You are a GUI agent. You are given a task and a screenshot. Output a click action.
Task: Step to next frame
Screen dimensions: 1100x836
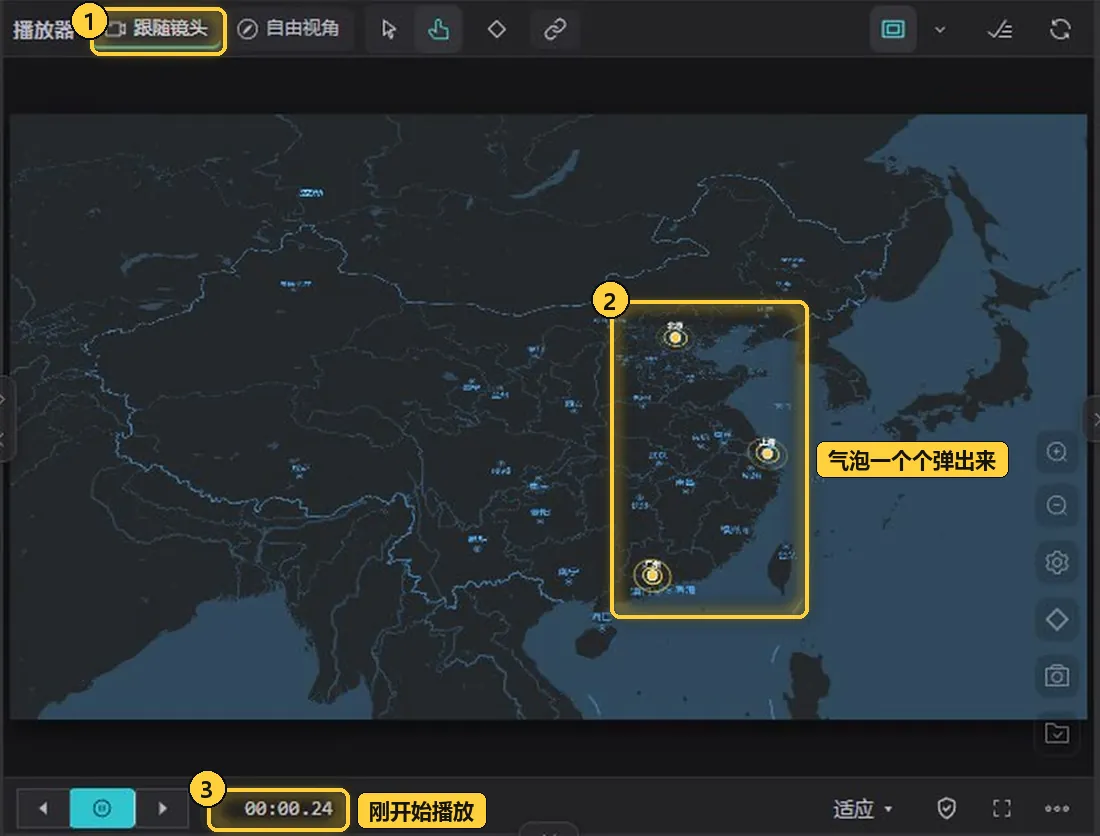click(x=162, y=808)
